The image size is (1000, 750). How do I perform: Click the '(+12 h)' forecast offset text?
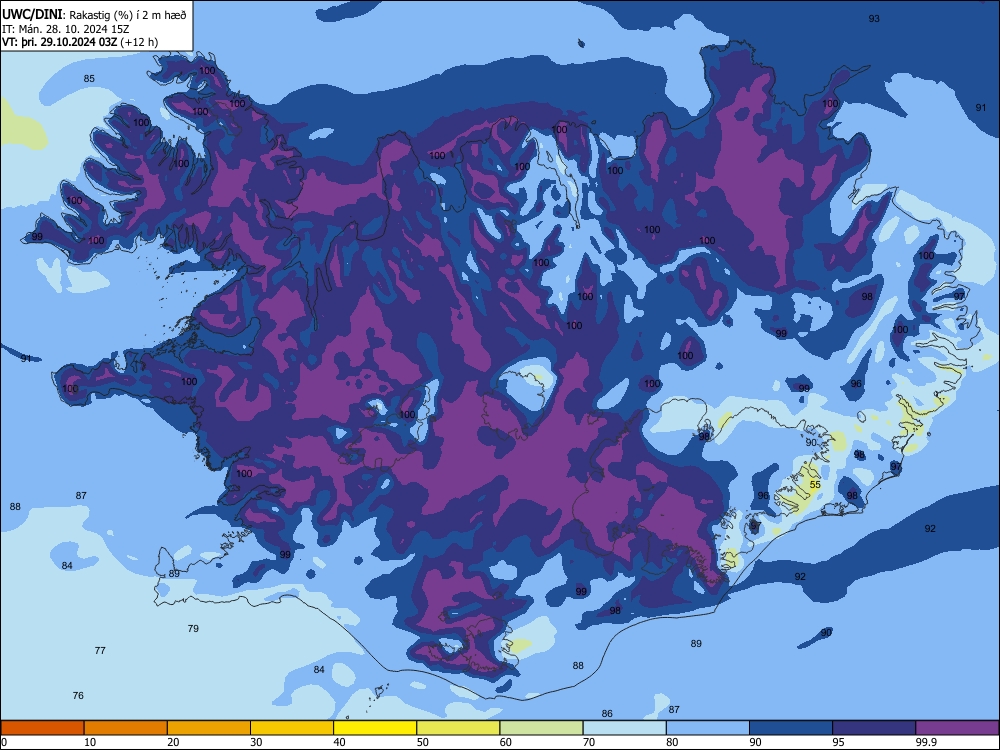(x=139, y=42)
